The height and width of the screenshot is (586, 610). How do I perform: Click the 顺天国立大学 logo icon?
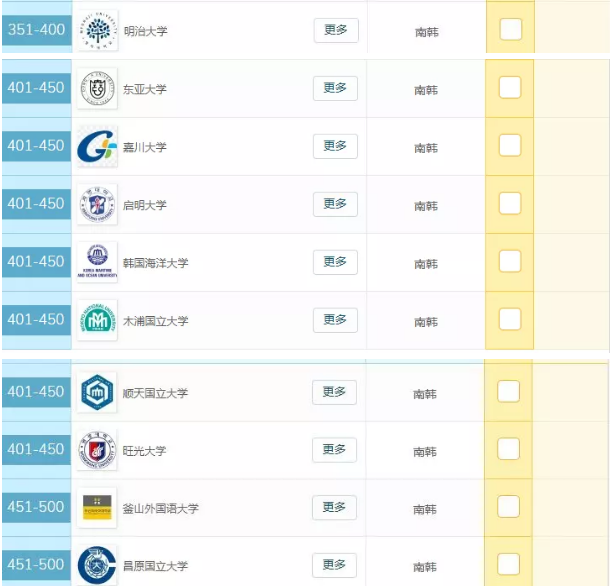pos(97,392)
